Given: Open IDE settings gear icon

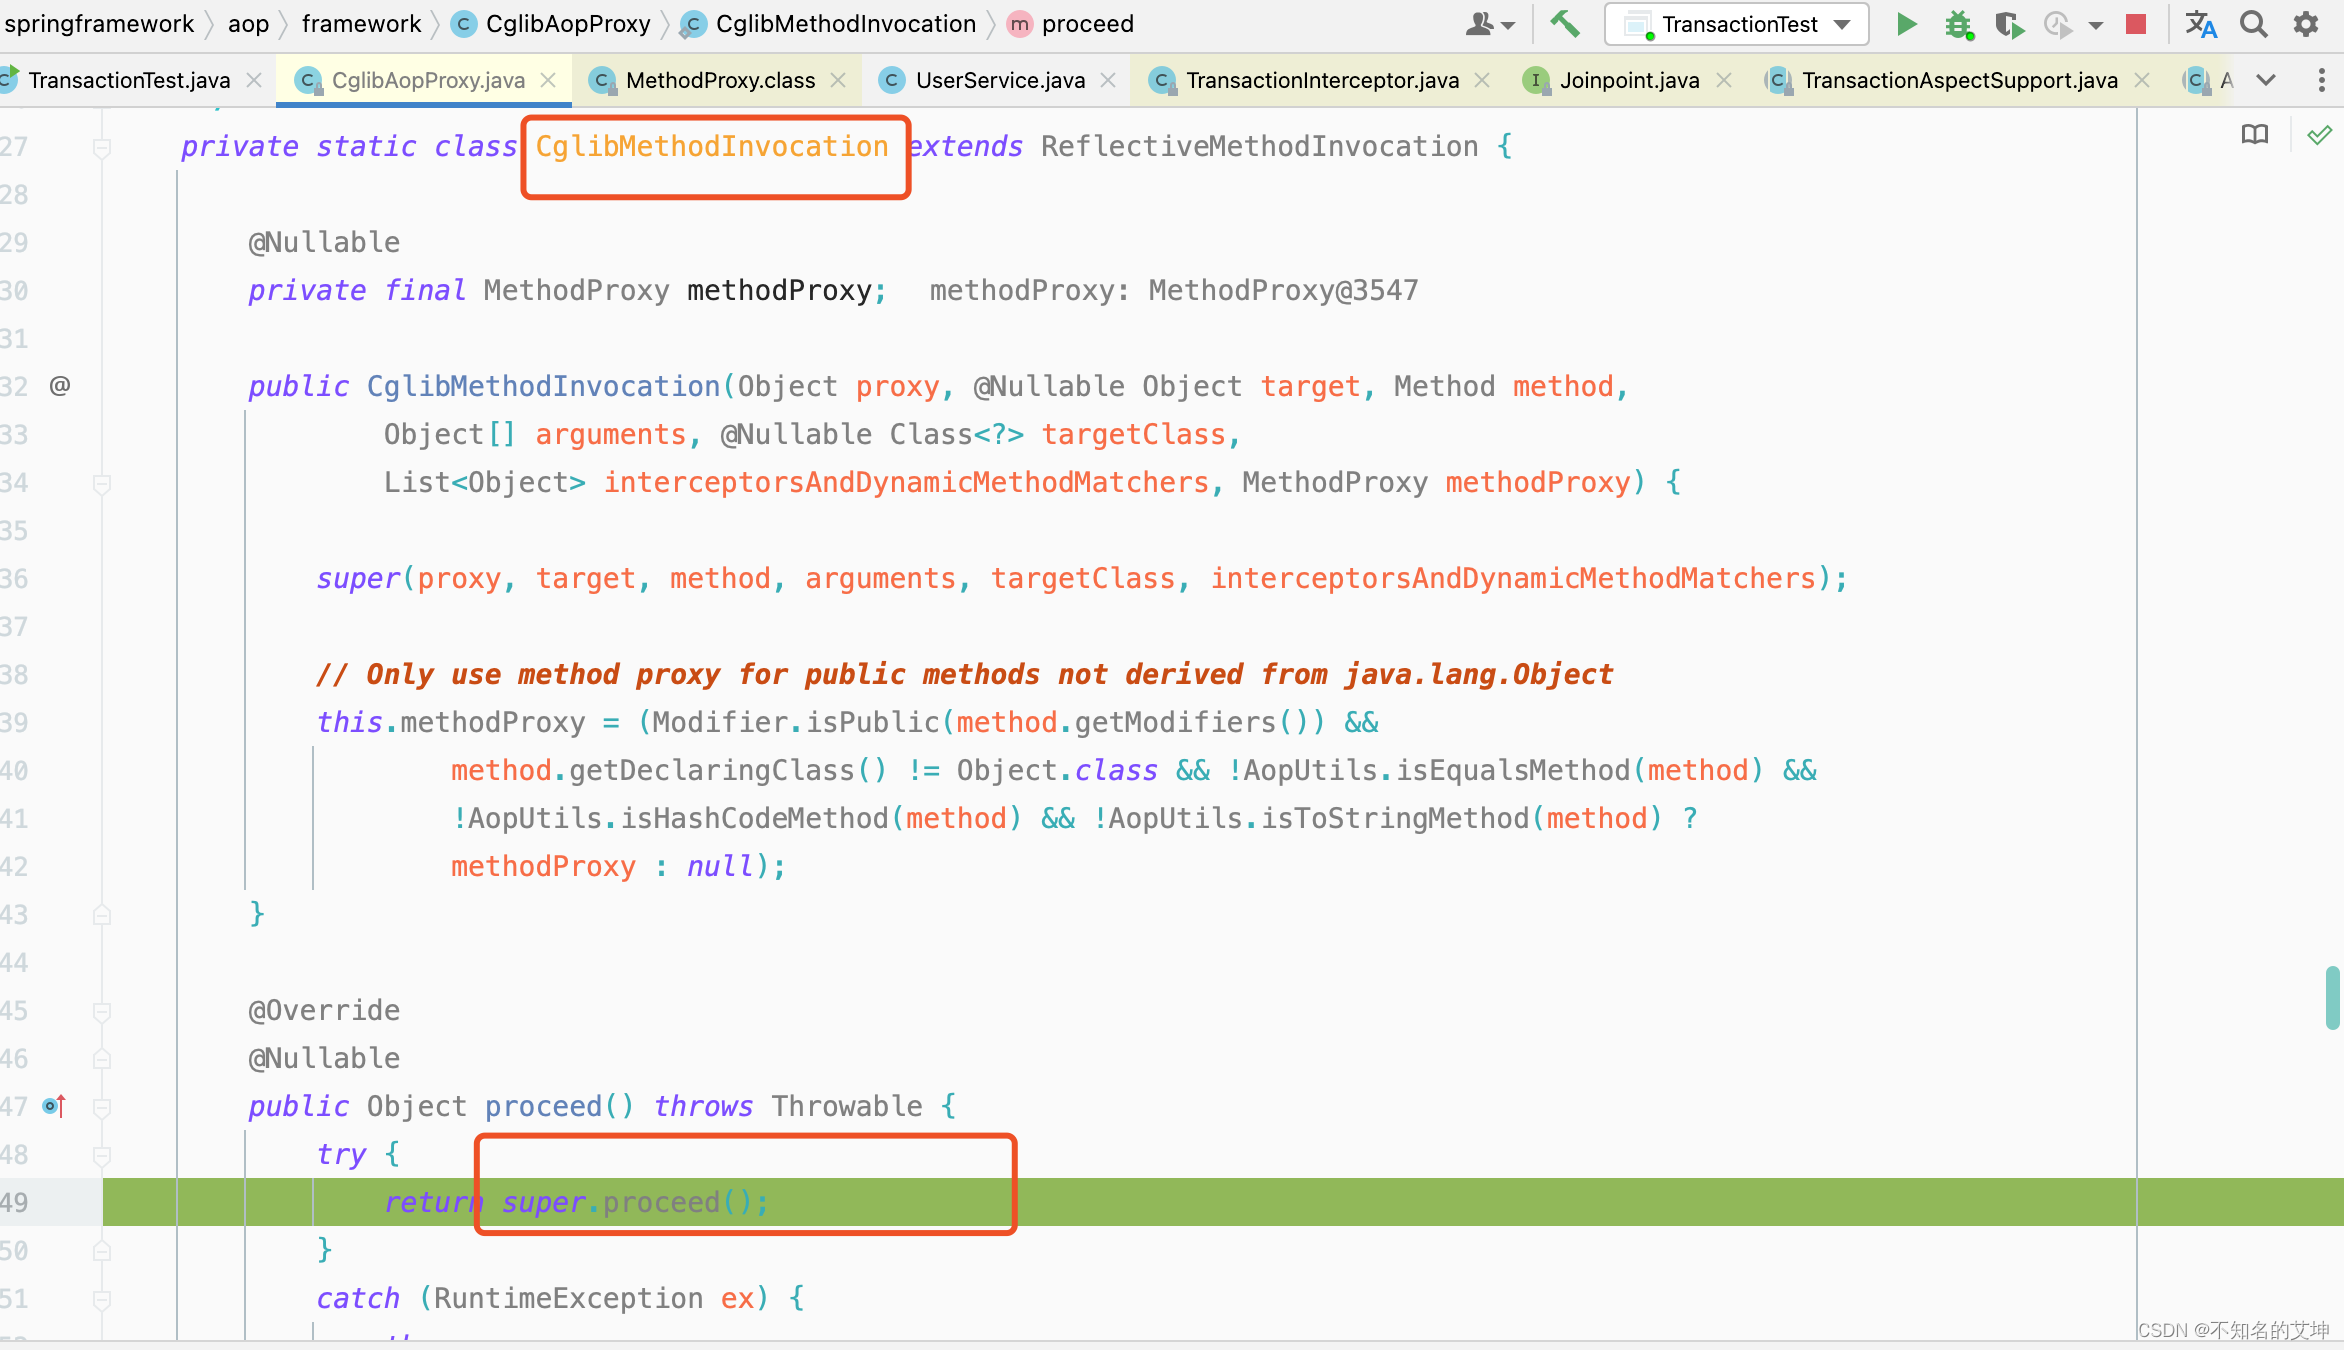Looking at the screenshot, I should 2306,24.
